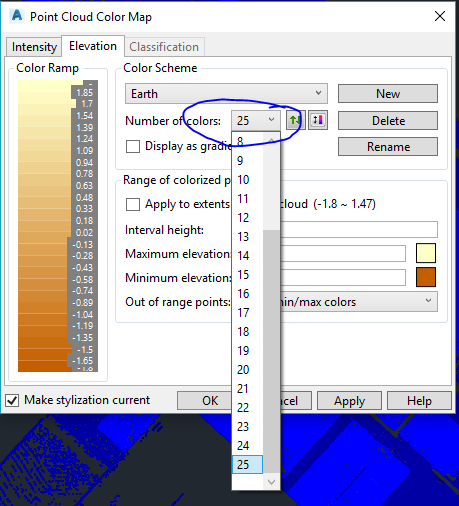Pick 14 from the colors list
459x506 pixels.
[247, 256]
